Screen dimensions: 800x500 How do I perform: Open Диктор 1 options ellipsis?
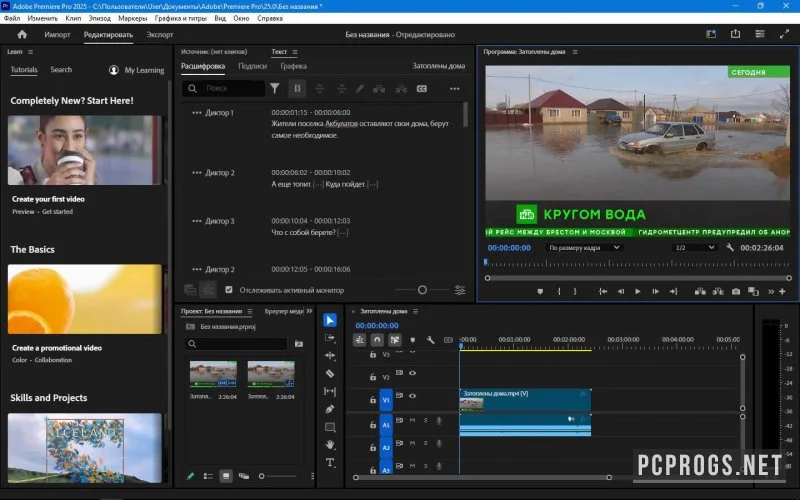pyautogui.click(x=196, y=113)
